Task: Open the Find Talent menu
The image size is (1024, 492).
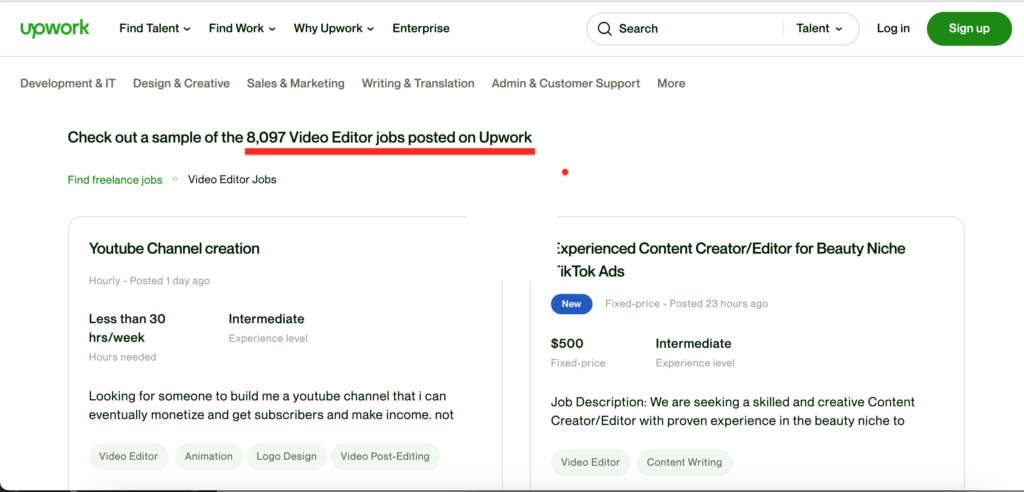Action: click(x=155, y=28)
